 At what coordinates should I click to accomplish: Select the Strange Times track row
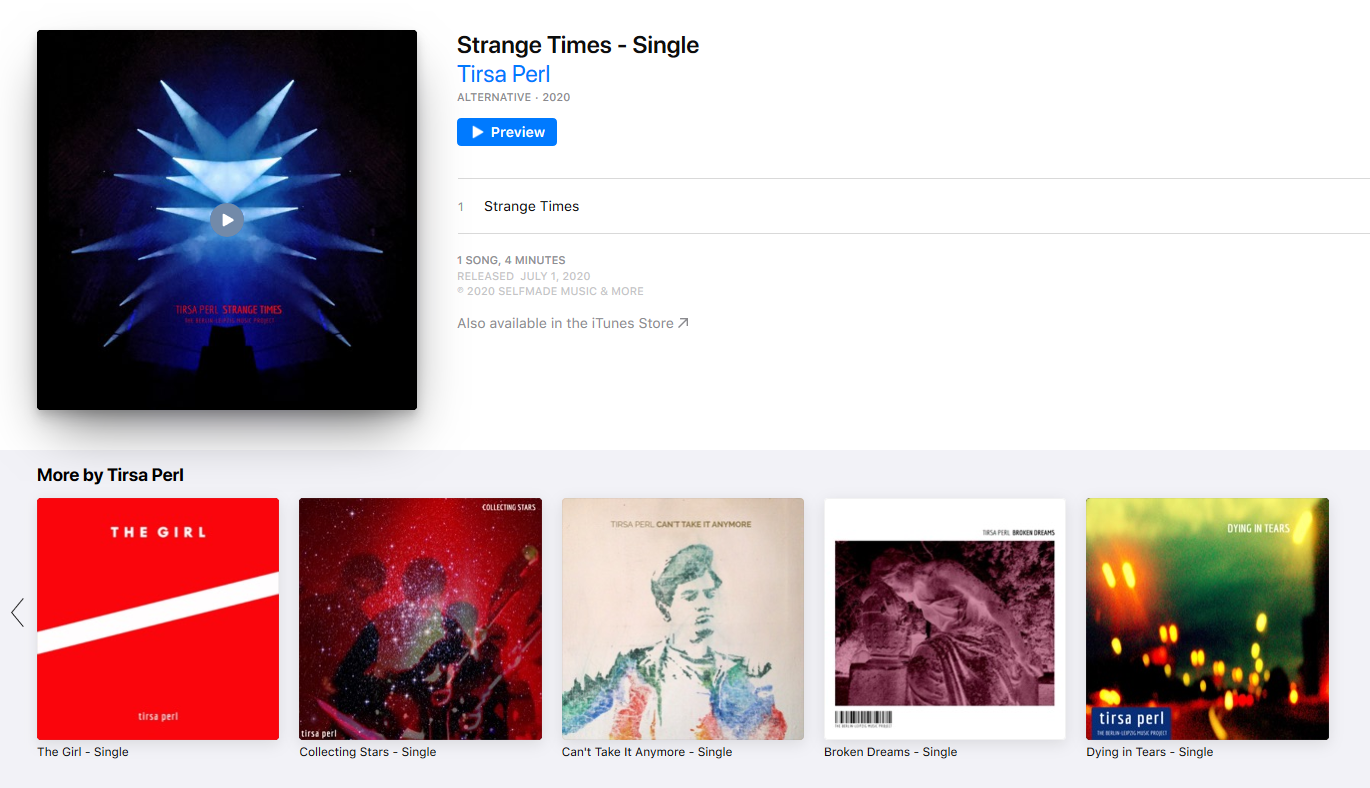pos(913,206)
